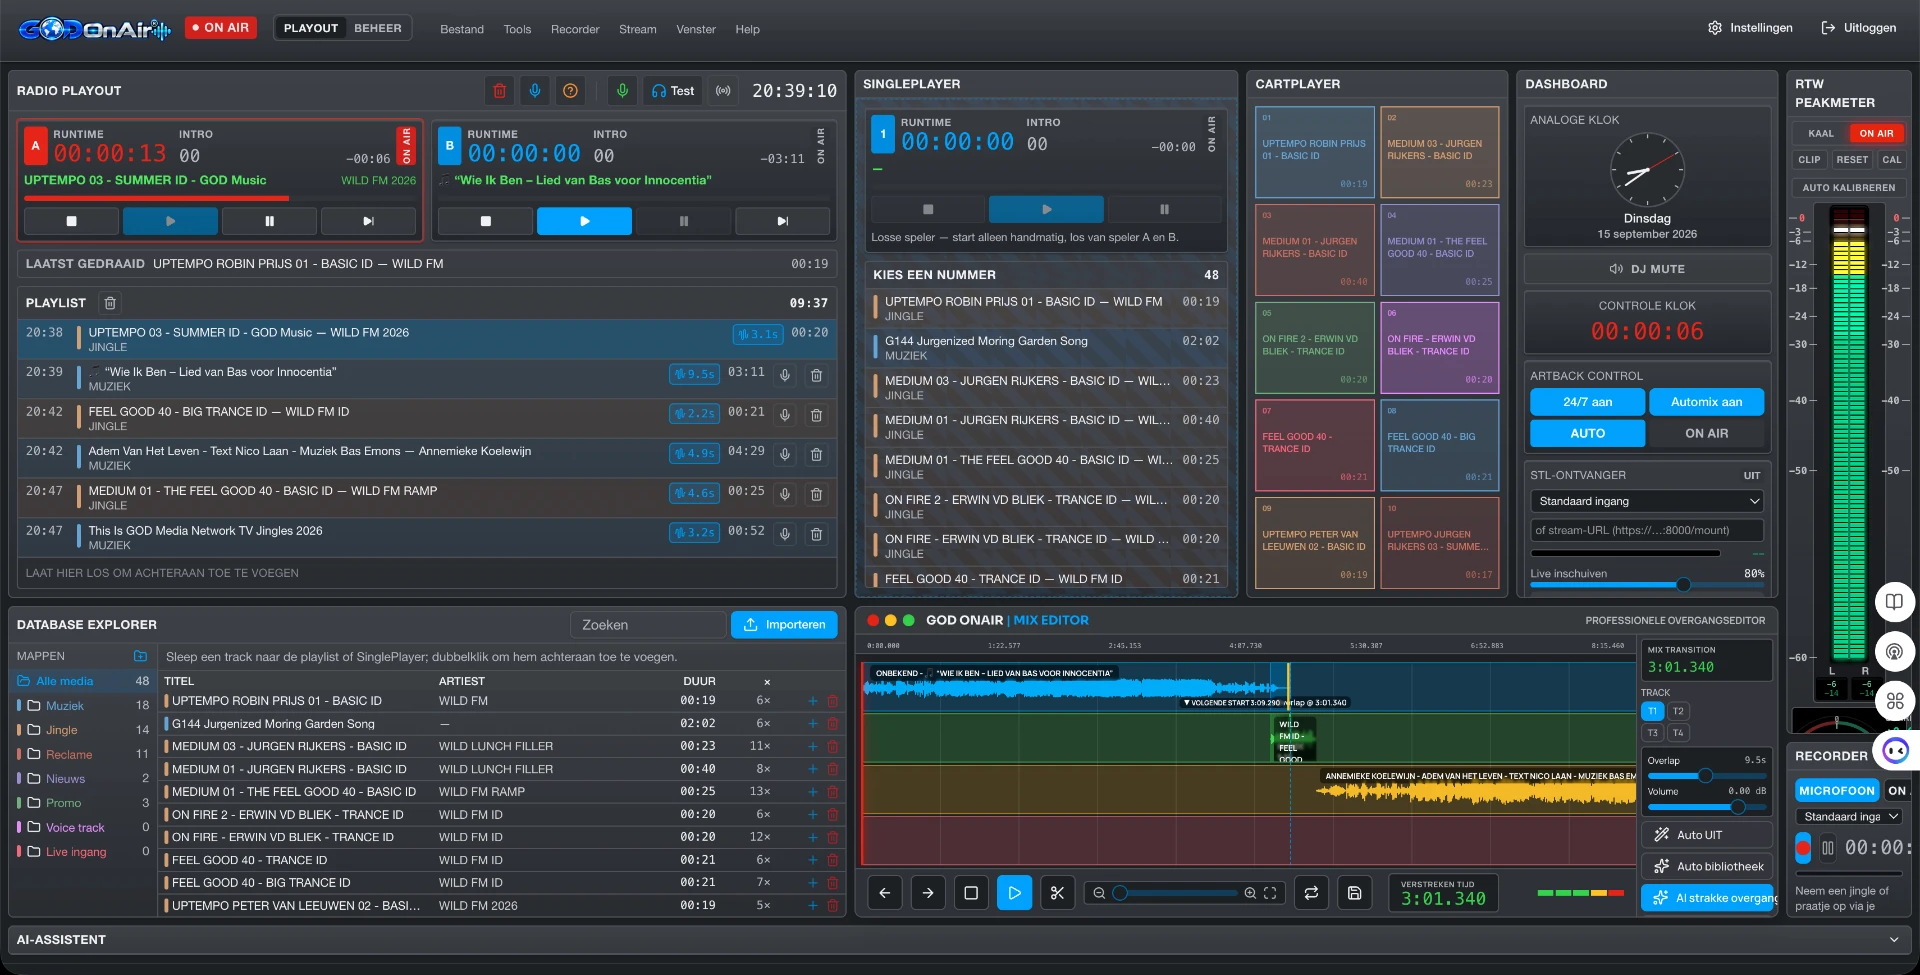The image size is (1920, 975).
Task: Click the green microphone icon in Radio Playout header
Action: pos(622,91)
